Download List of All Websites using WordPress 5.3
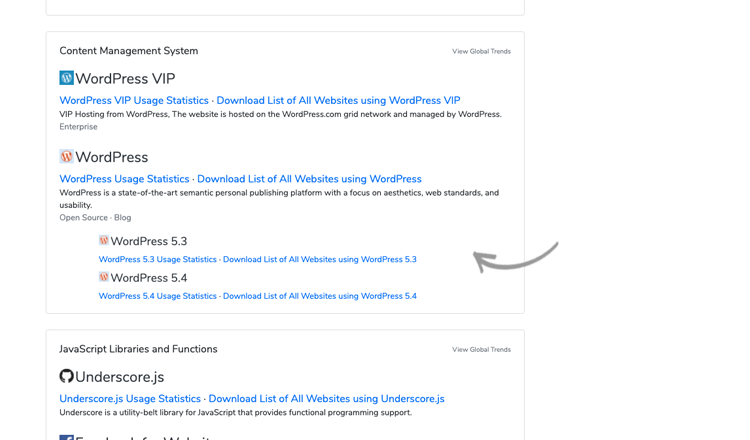This screenshot has width=750, height=440. tap(320, 259)
